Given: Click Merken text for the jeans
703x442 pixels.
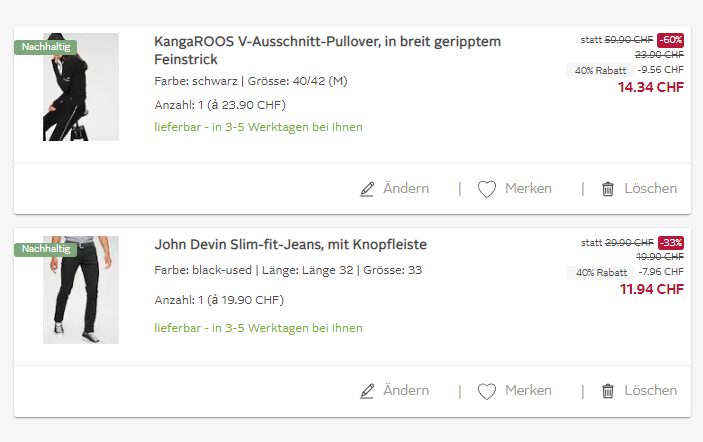Looking at the screenshot, I should pyautogui.click(x=528, y=391).
